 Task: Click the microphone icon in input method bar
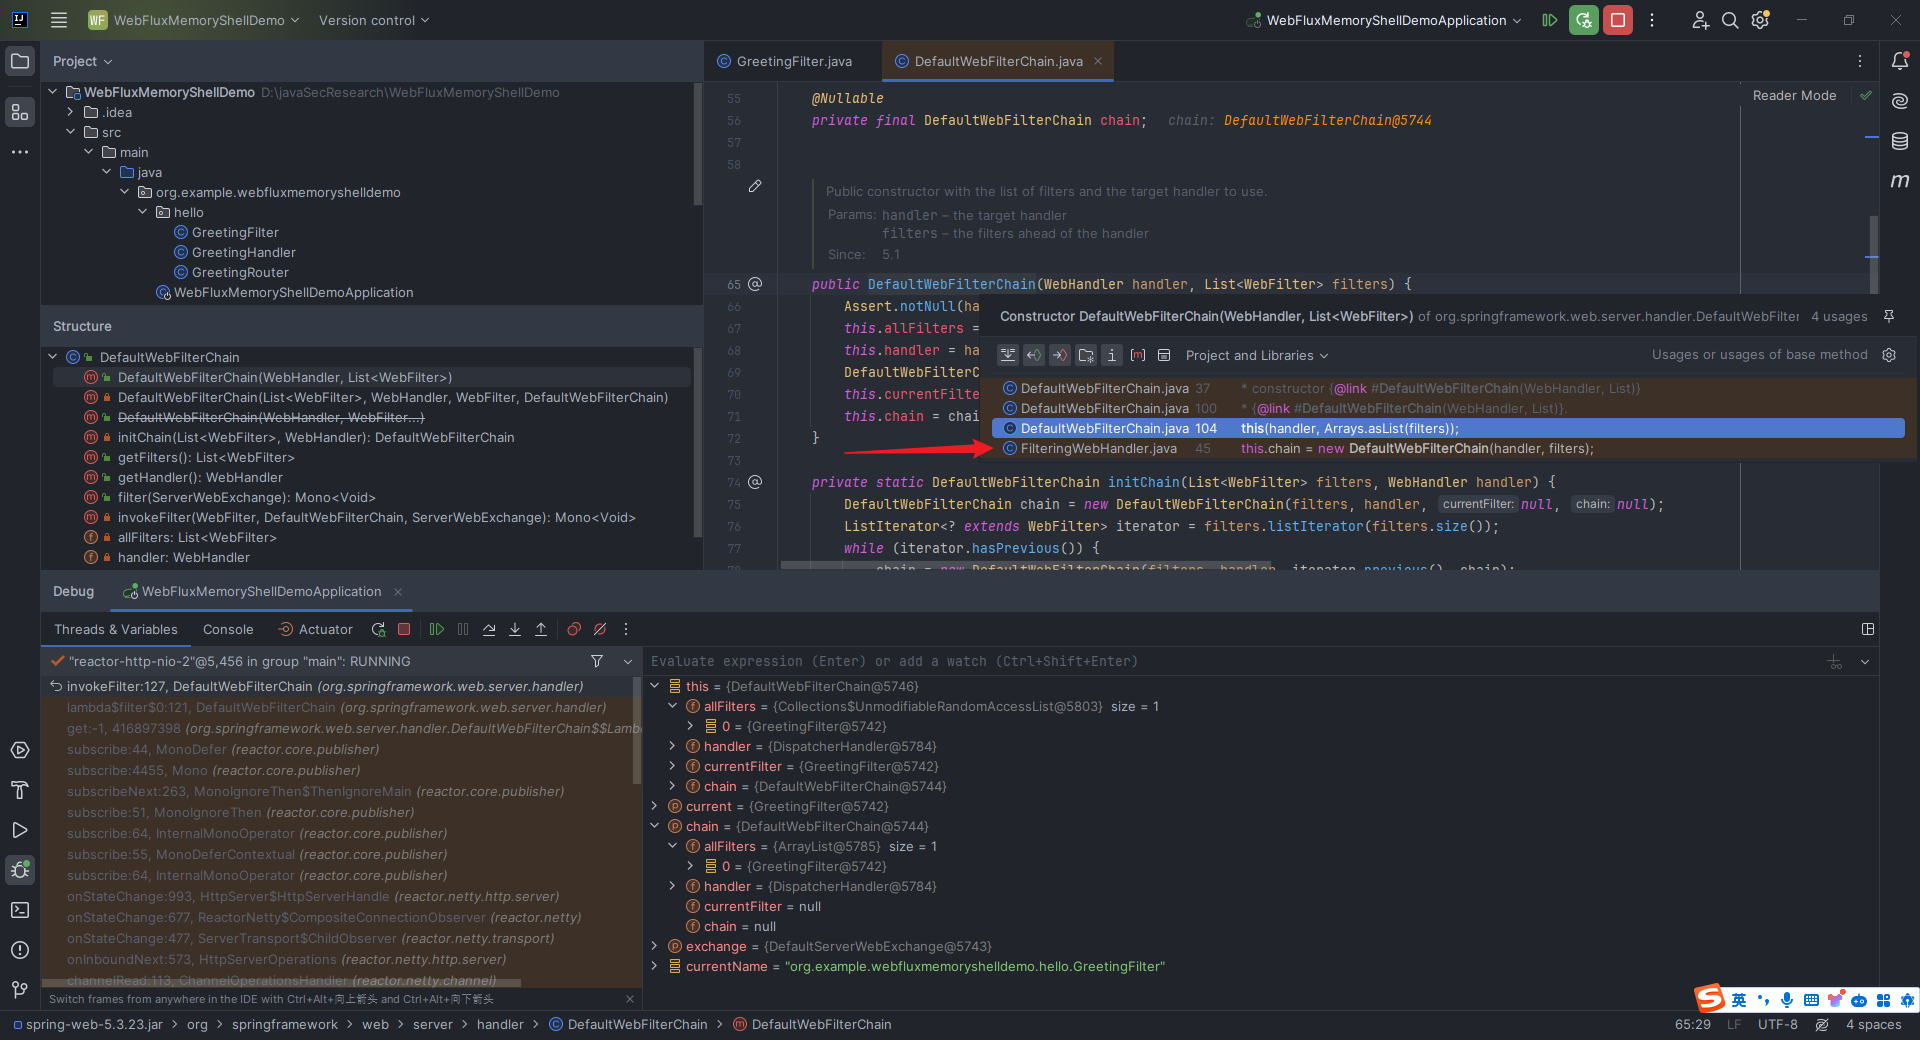coord(1787,999)
